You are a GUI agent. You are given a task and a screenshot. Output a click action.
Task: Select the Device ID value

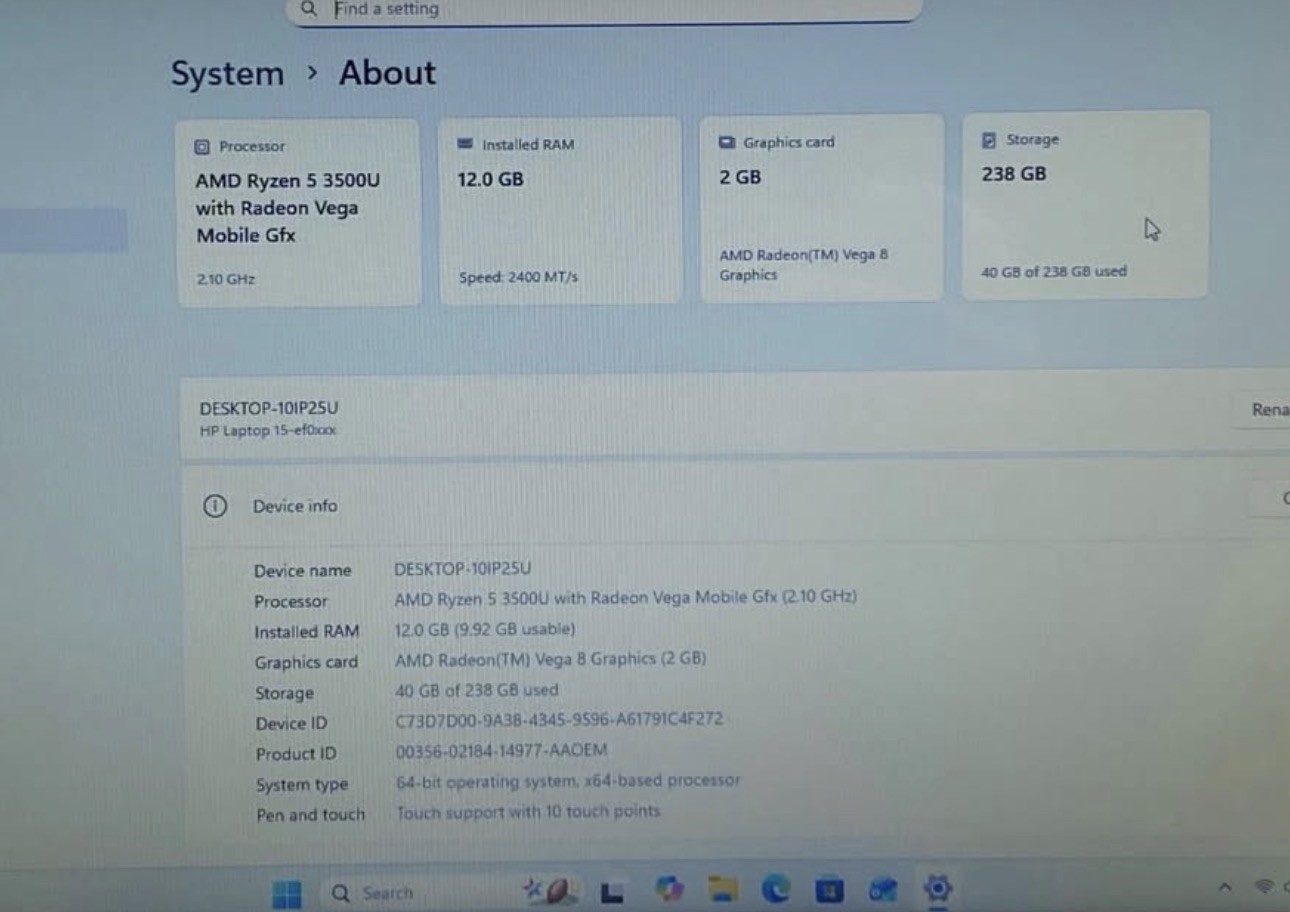[559, 719]
